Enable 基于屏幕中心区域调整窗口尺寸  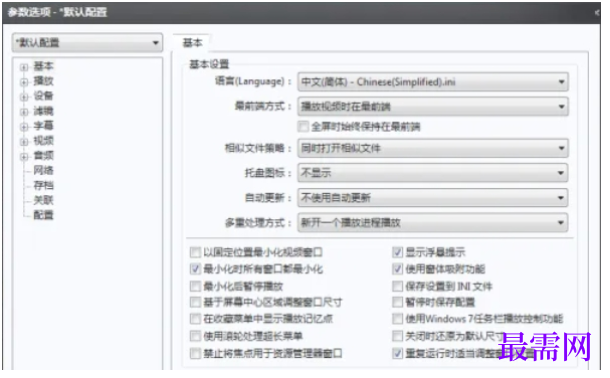coord(195,302)
